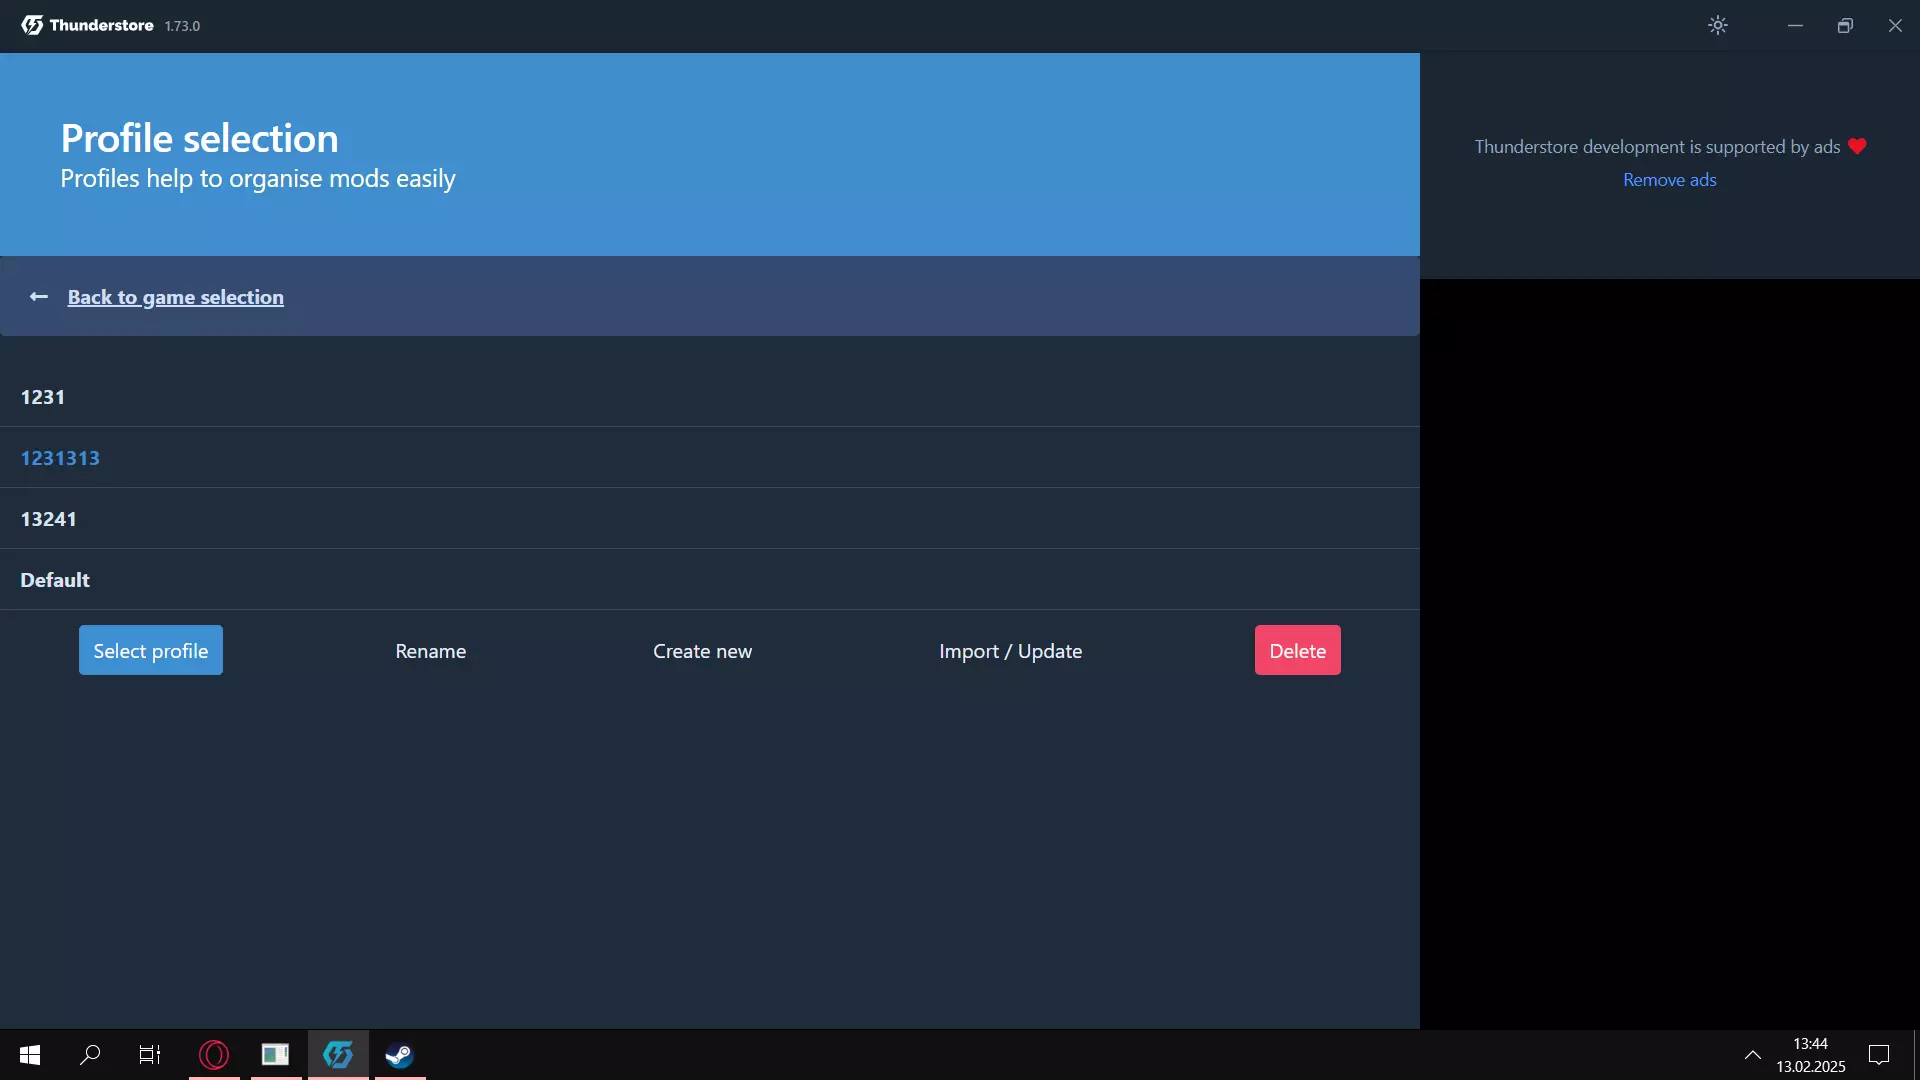Choose the 13241 profile
Image resolution: width=1920 pixels, height=1080 pixels.
tap(48, 519)
